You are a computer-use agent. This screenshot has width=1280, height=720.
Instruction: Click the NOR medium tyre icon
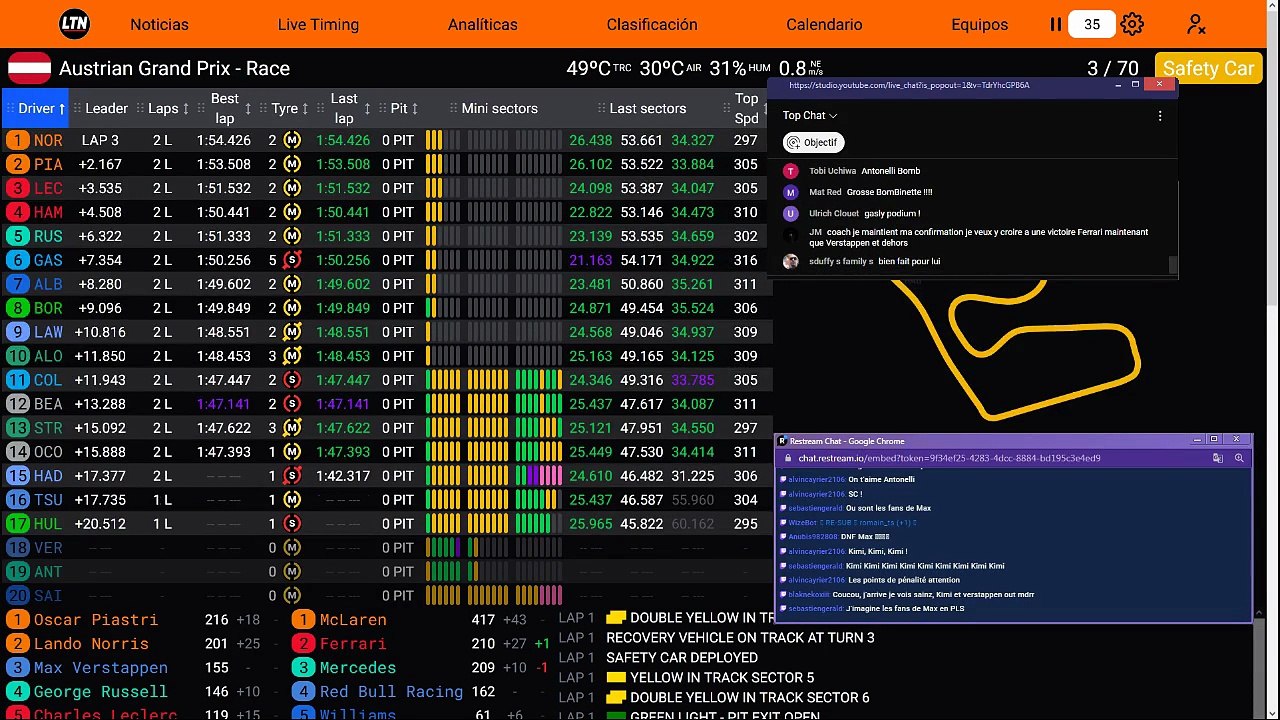point(292,140)
